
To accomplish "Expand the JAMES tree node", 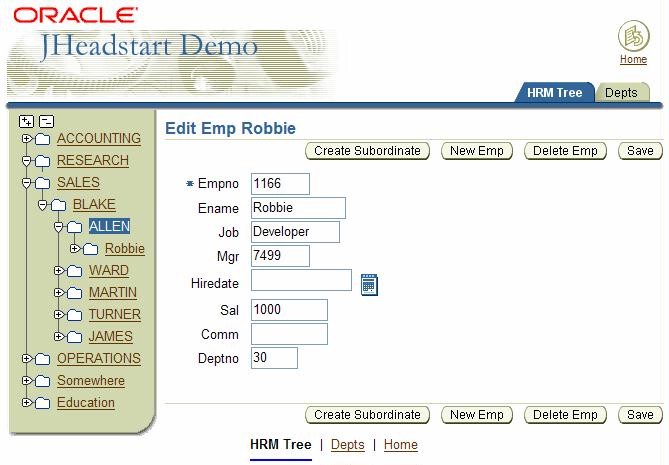I will (58, 336).
